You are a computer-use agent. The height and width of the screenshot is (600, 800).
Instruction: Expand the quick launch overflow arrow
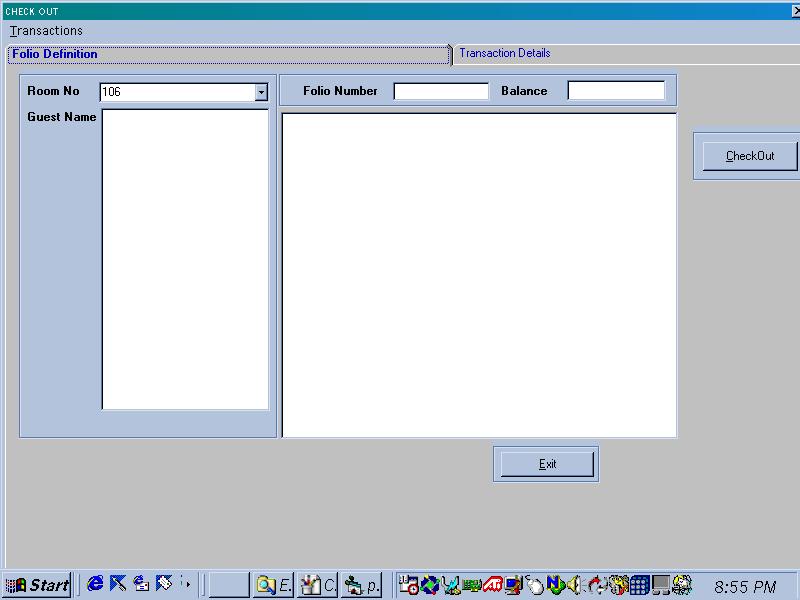[x=186, y=583]
